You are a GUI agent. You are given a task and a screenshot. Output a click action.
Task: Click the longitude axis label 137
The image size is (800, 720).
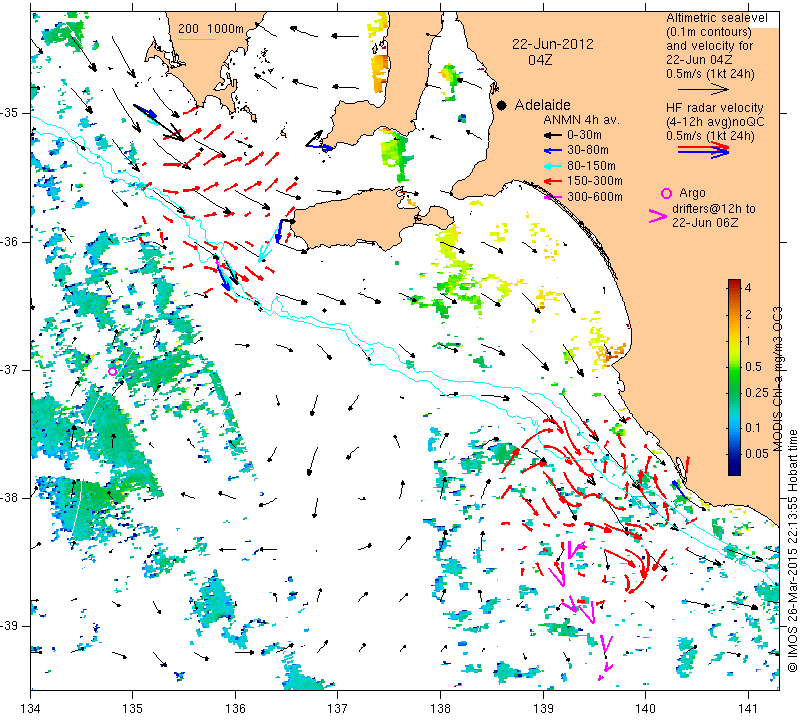[x=338, y=709]
